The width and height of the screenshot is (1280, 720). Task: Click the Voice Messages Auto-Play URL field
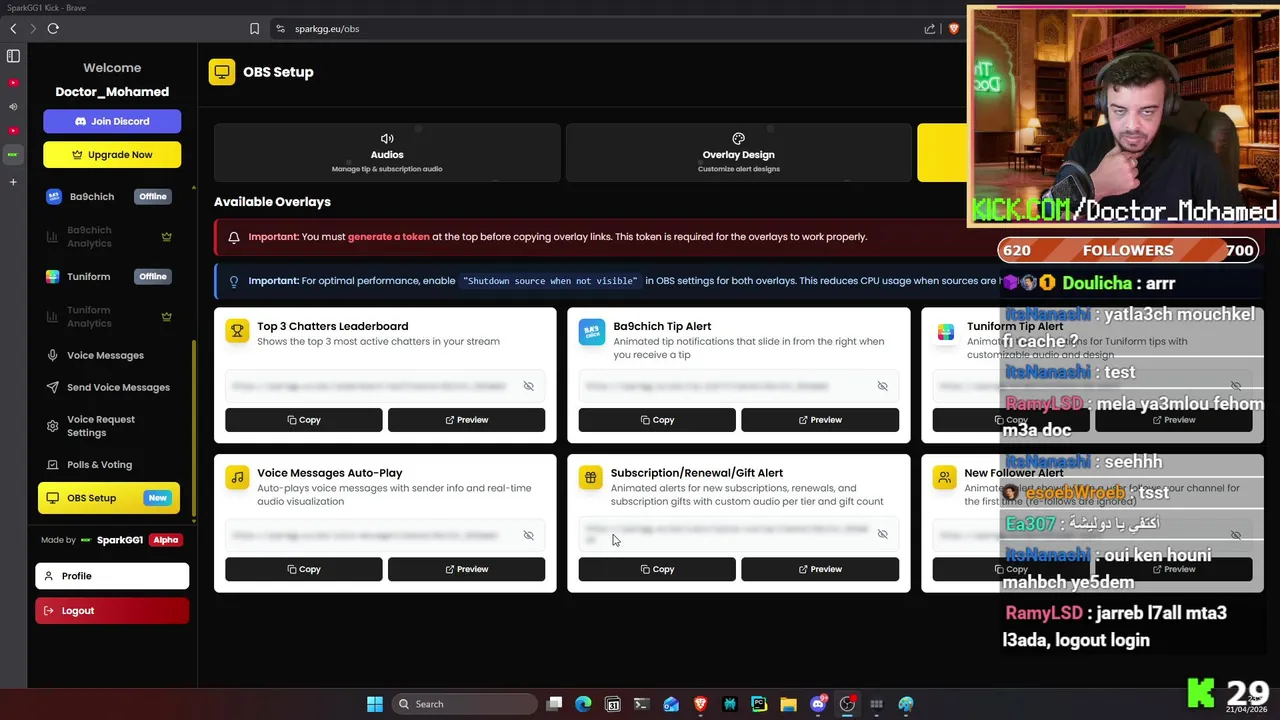385,535
